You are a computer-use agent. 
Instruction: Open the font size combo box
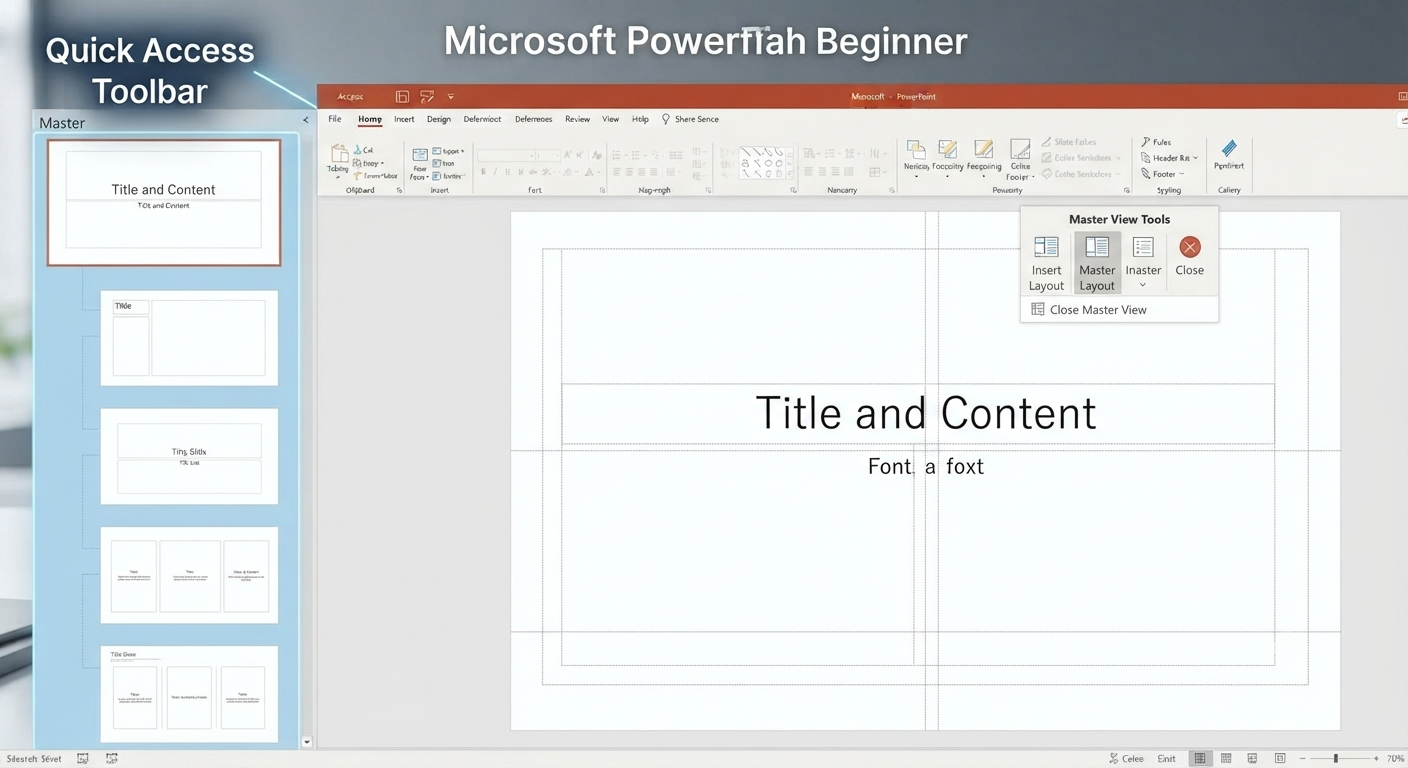tap(549, 155)
